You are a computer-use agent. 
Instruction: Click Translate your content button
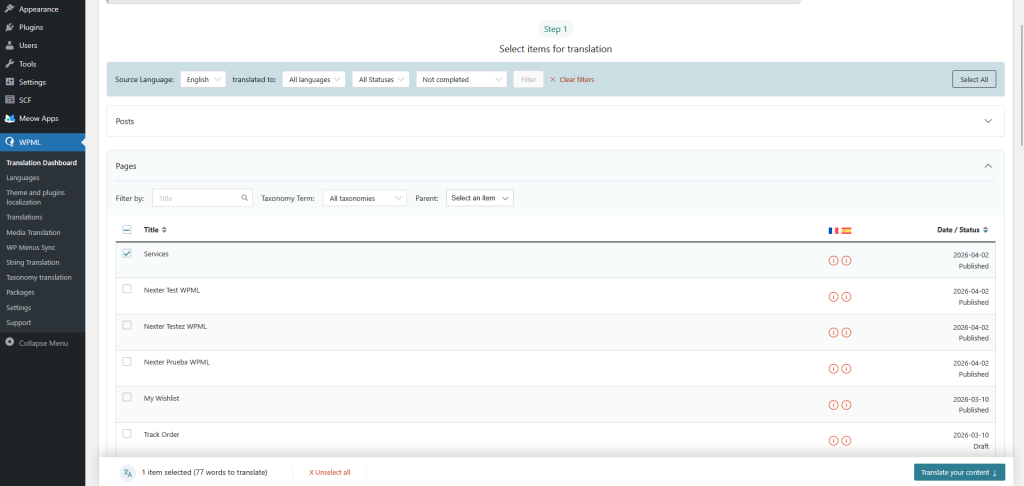coord(959,472)
